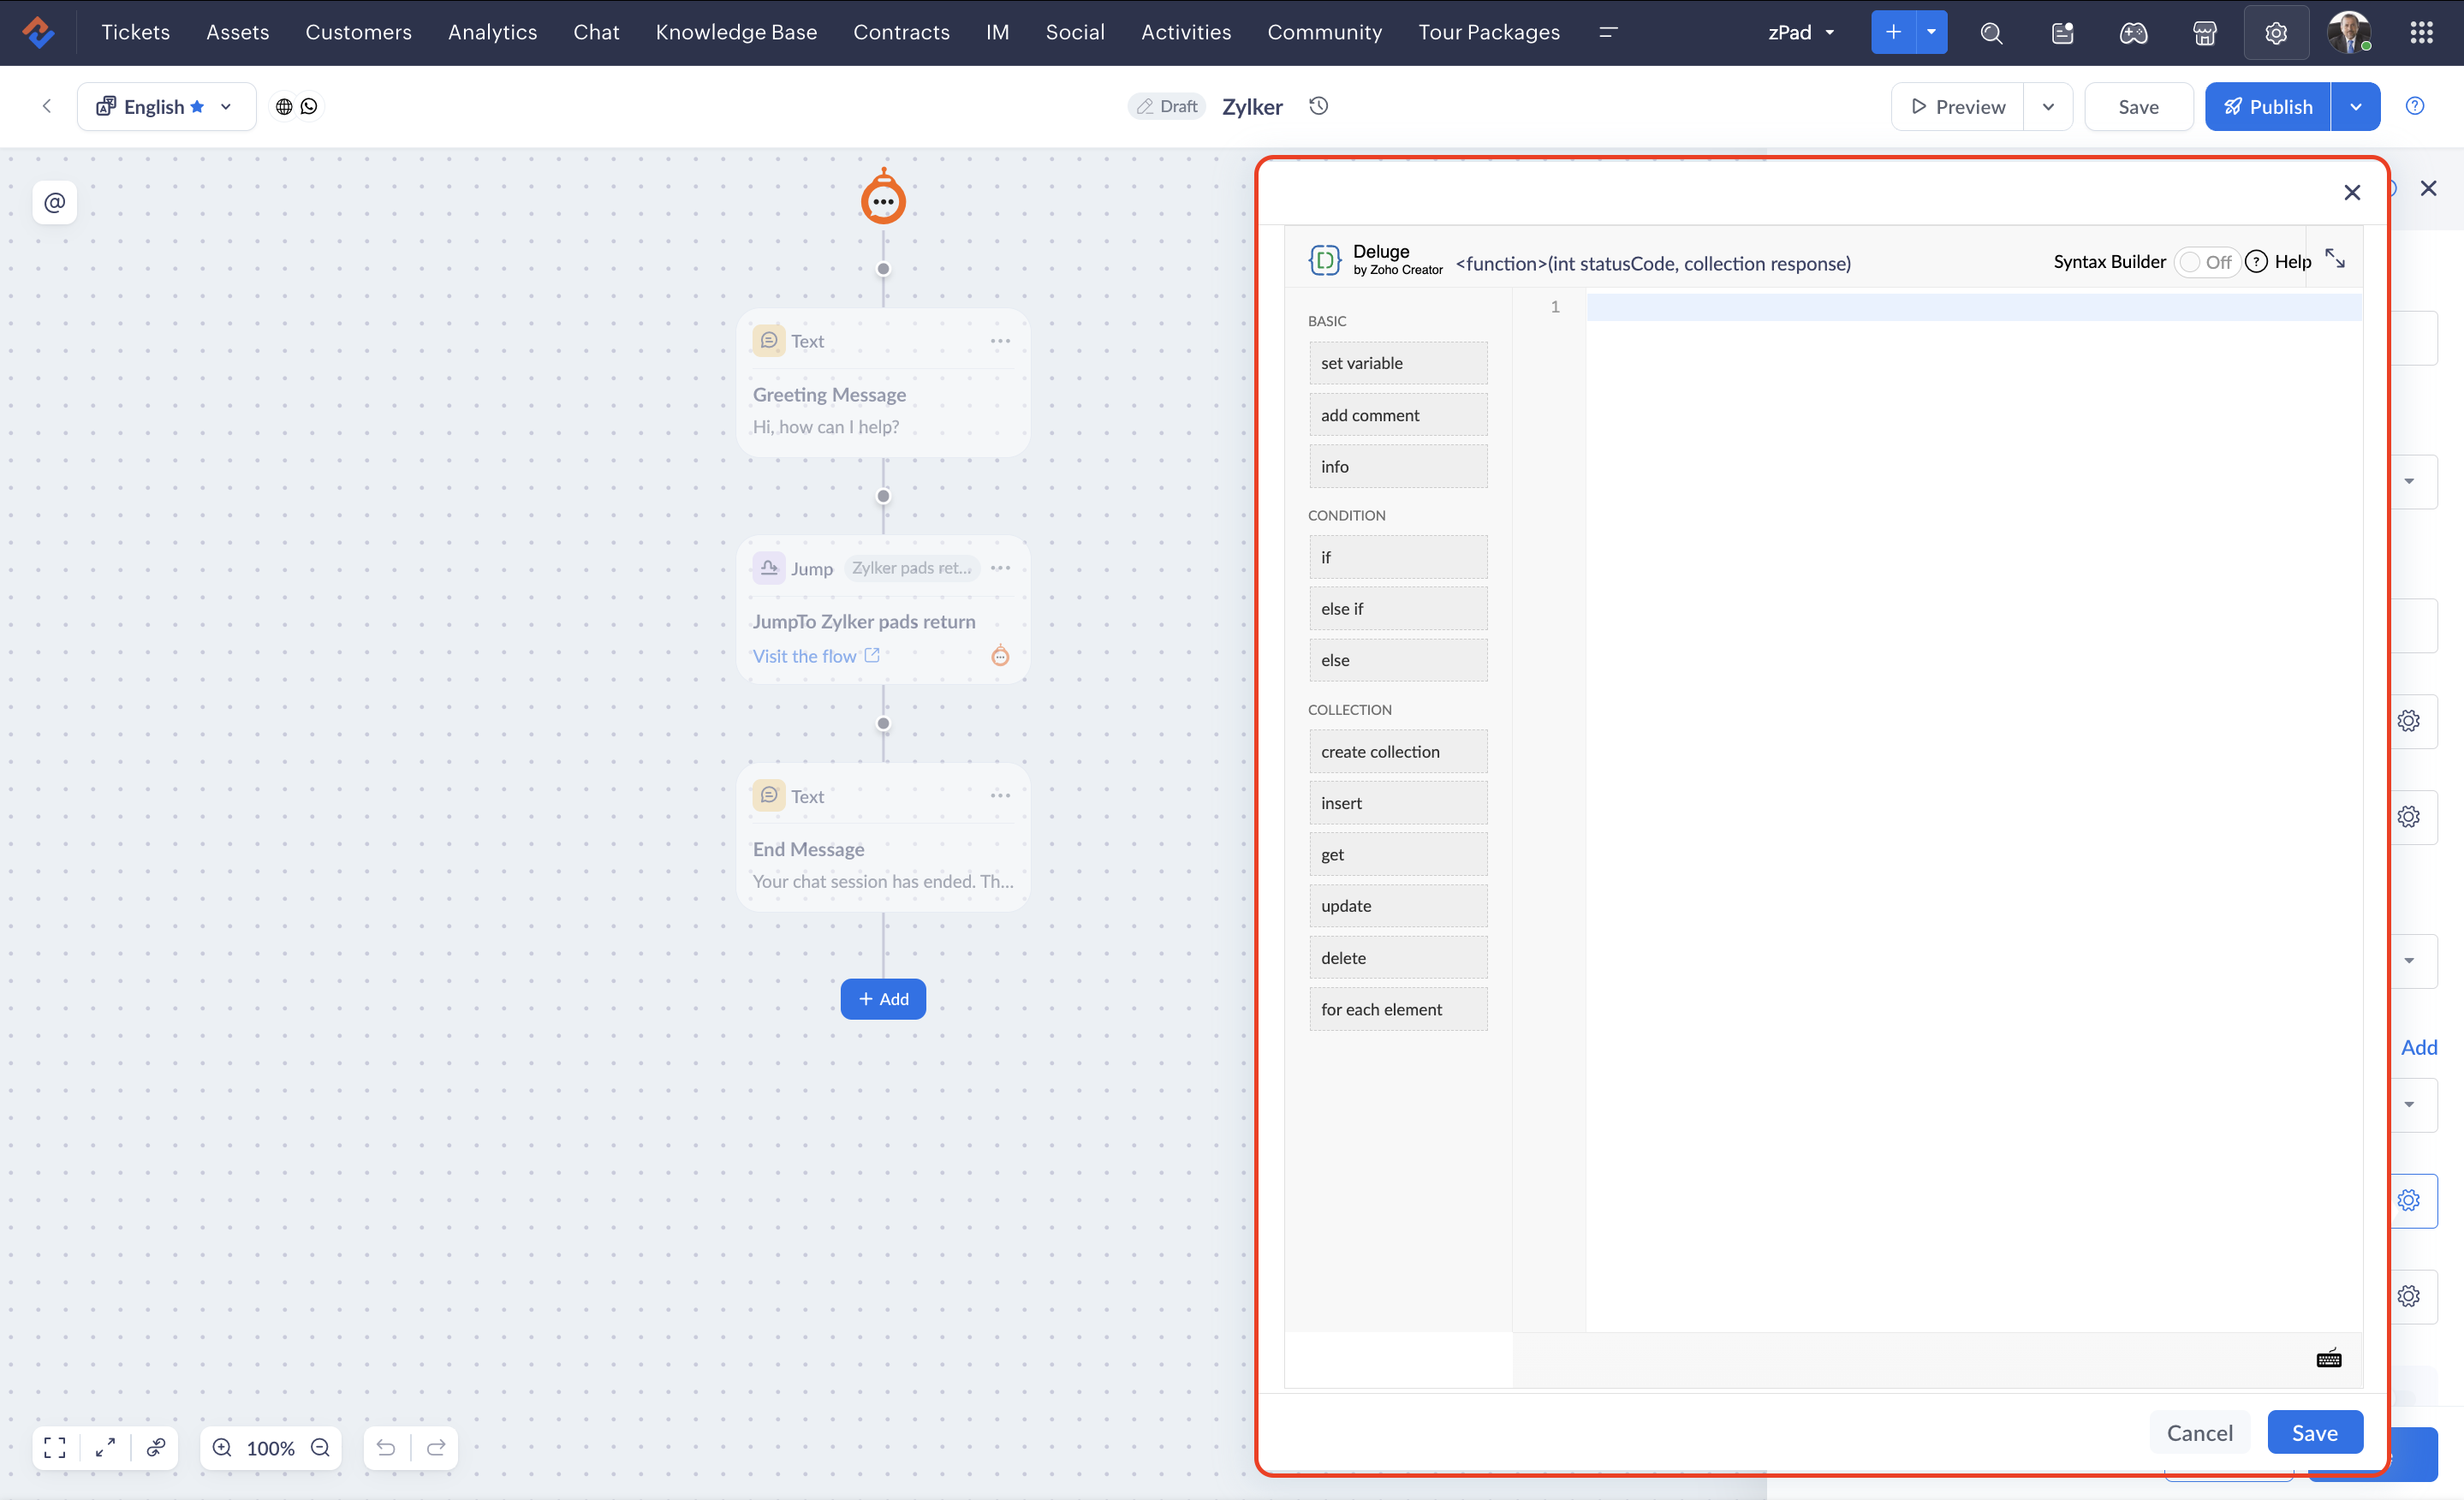The image size is (2464, 1500).
Task: Open the Knowledge Base tab
Action: click(736, 33)
